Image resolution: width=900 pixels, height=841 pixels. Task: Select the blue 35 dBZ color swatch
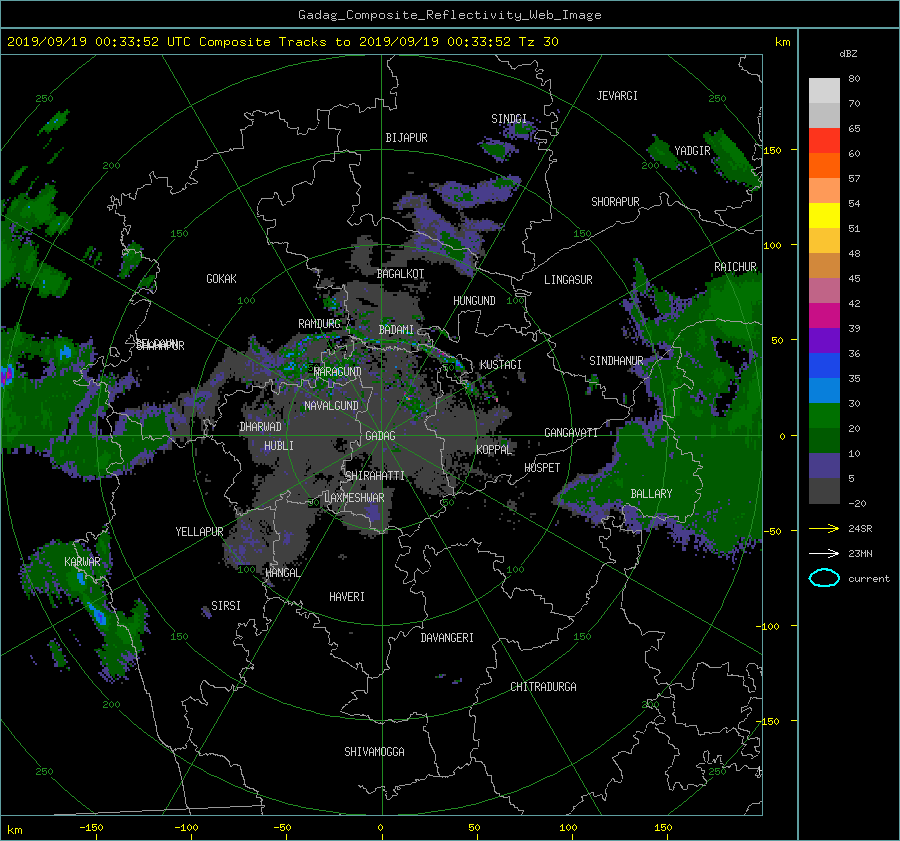point(824,366)
